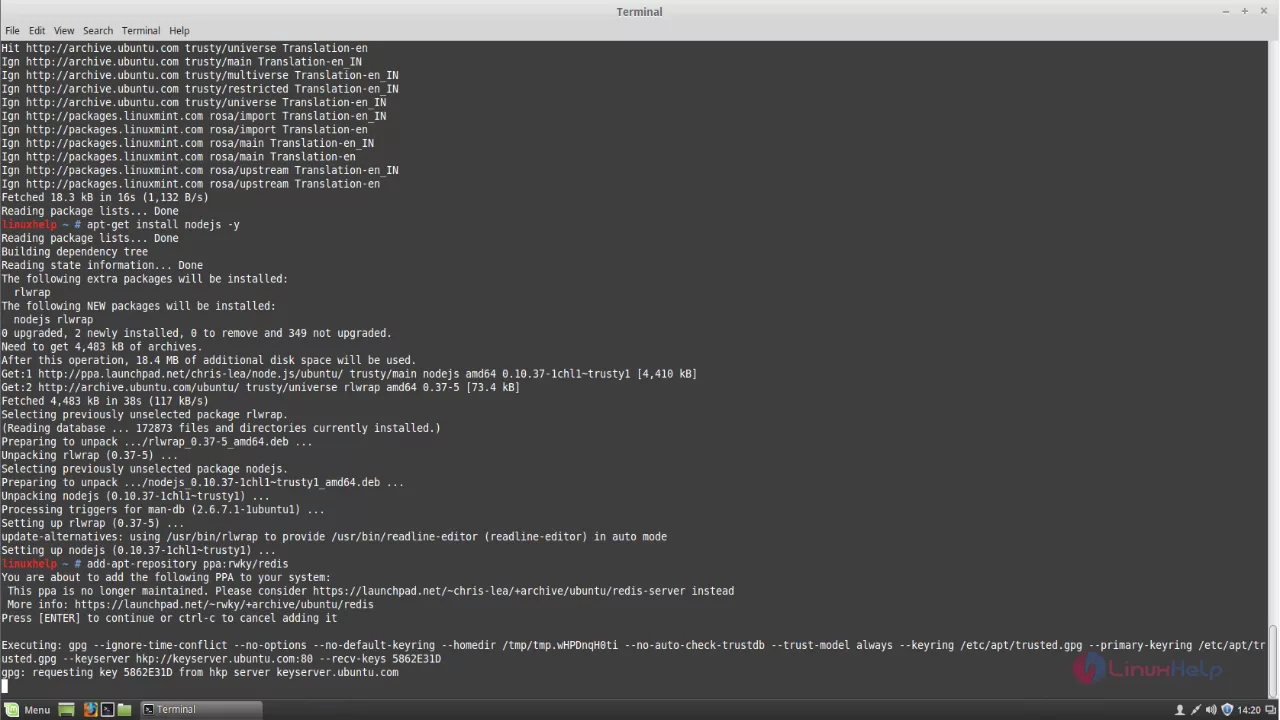Click the window list icon in tray
Viewport: 1280px width, 720px height.
point(1271,710)
